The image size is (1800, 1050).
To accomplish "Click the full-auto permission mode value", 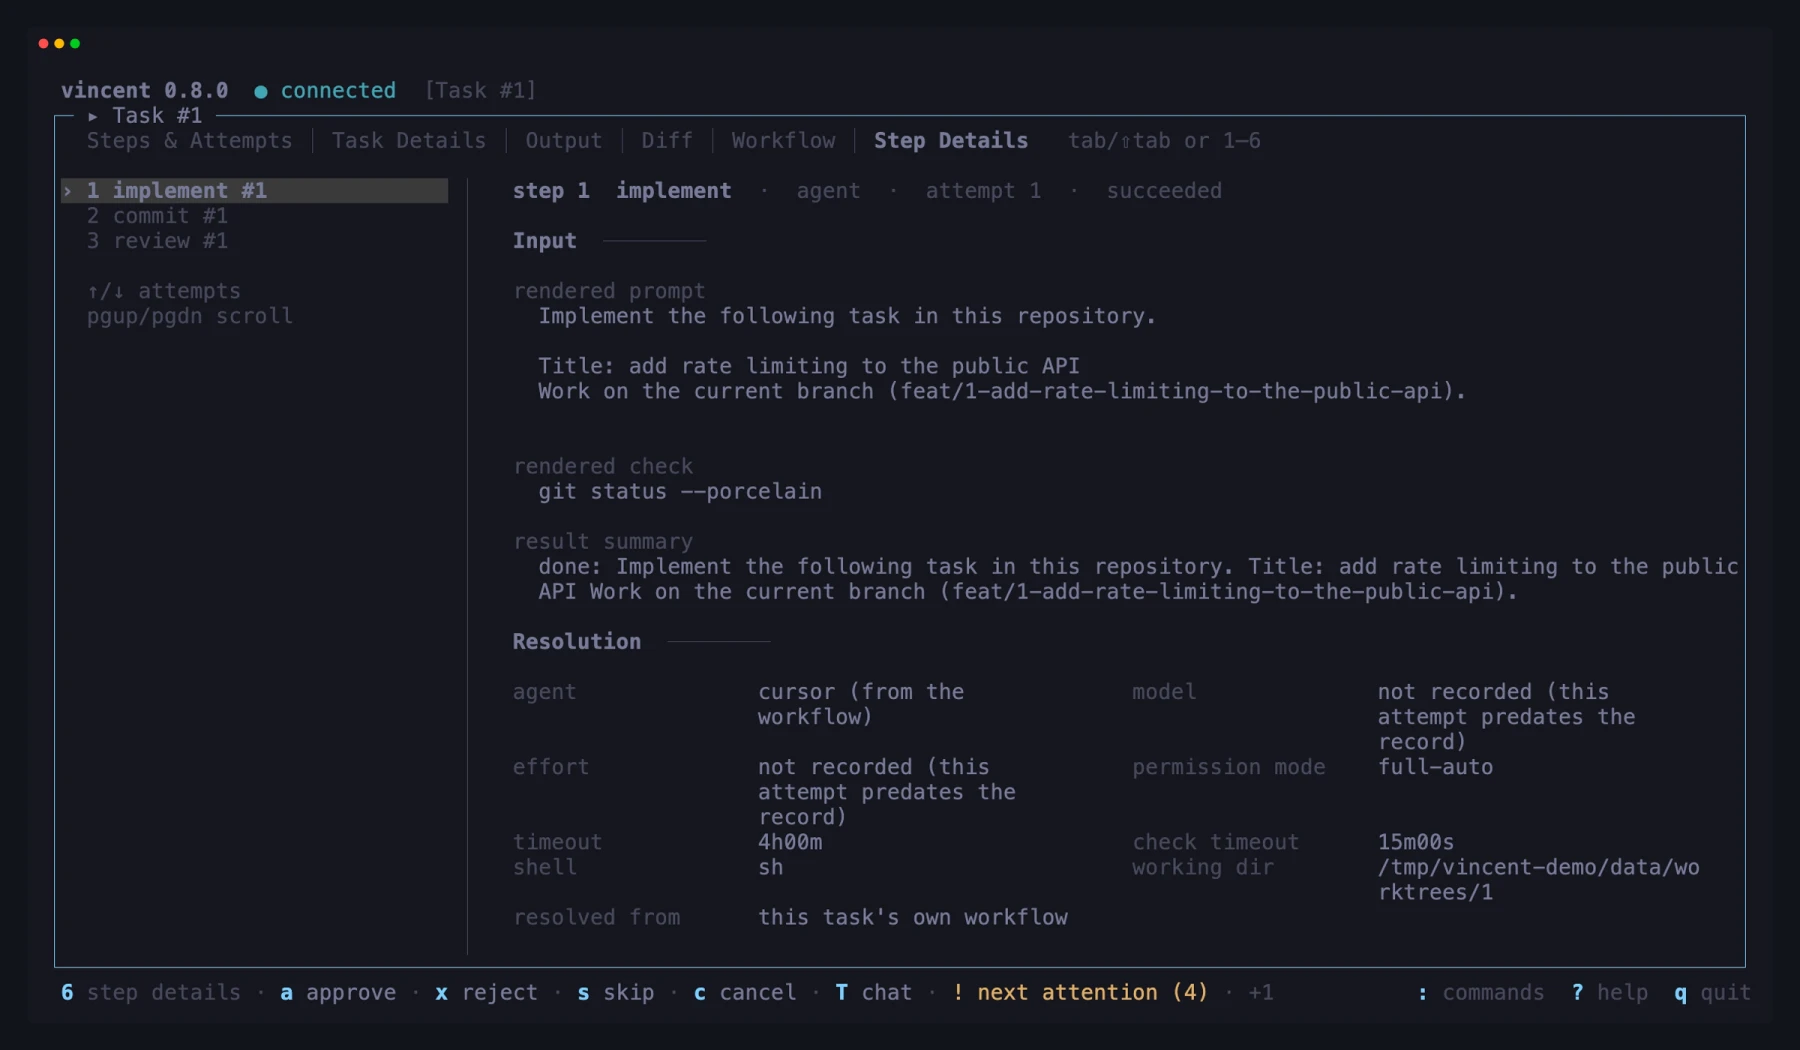I will point(1435,767).
